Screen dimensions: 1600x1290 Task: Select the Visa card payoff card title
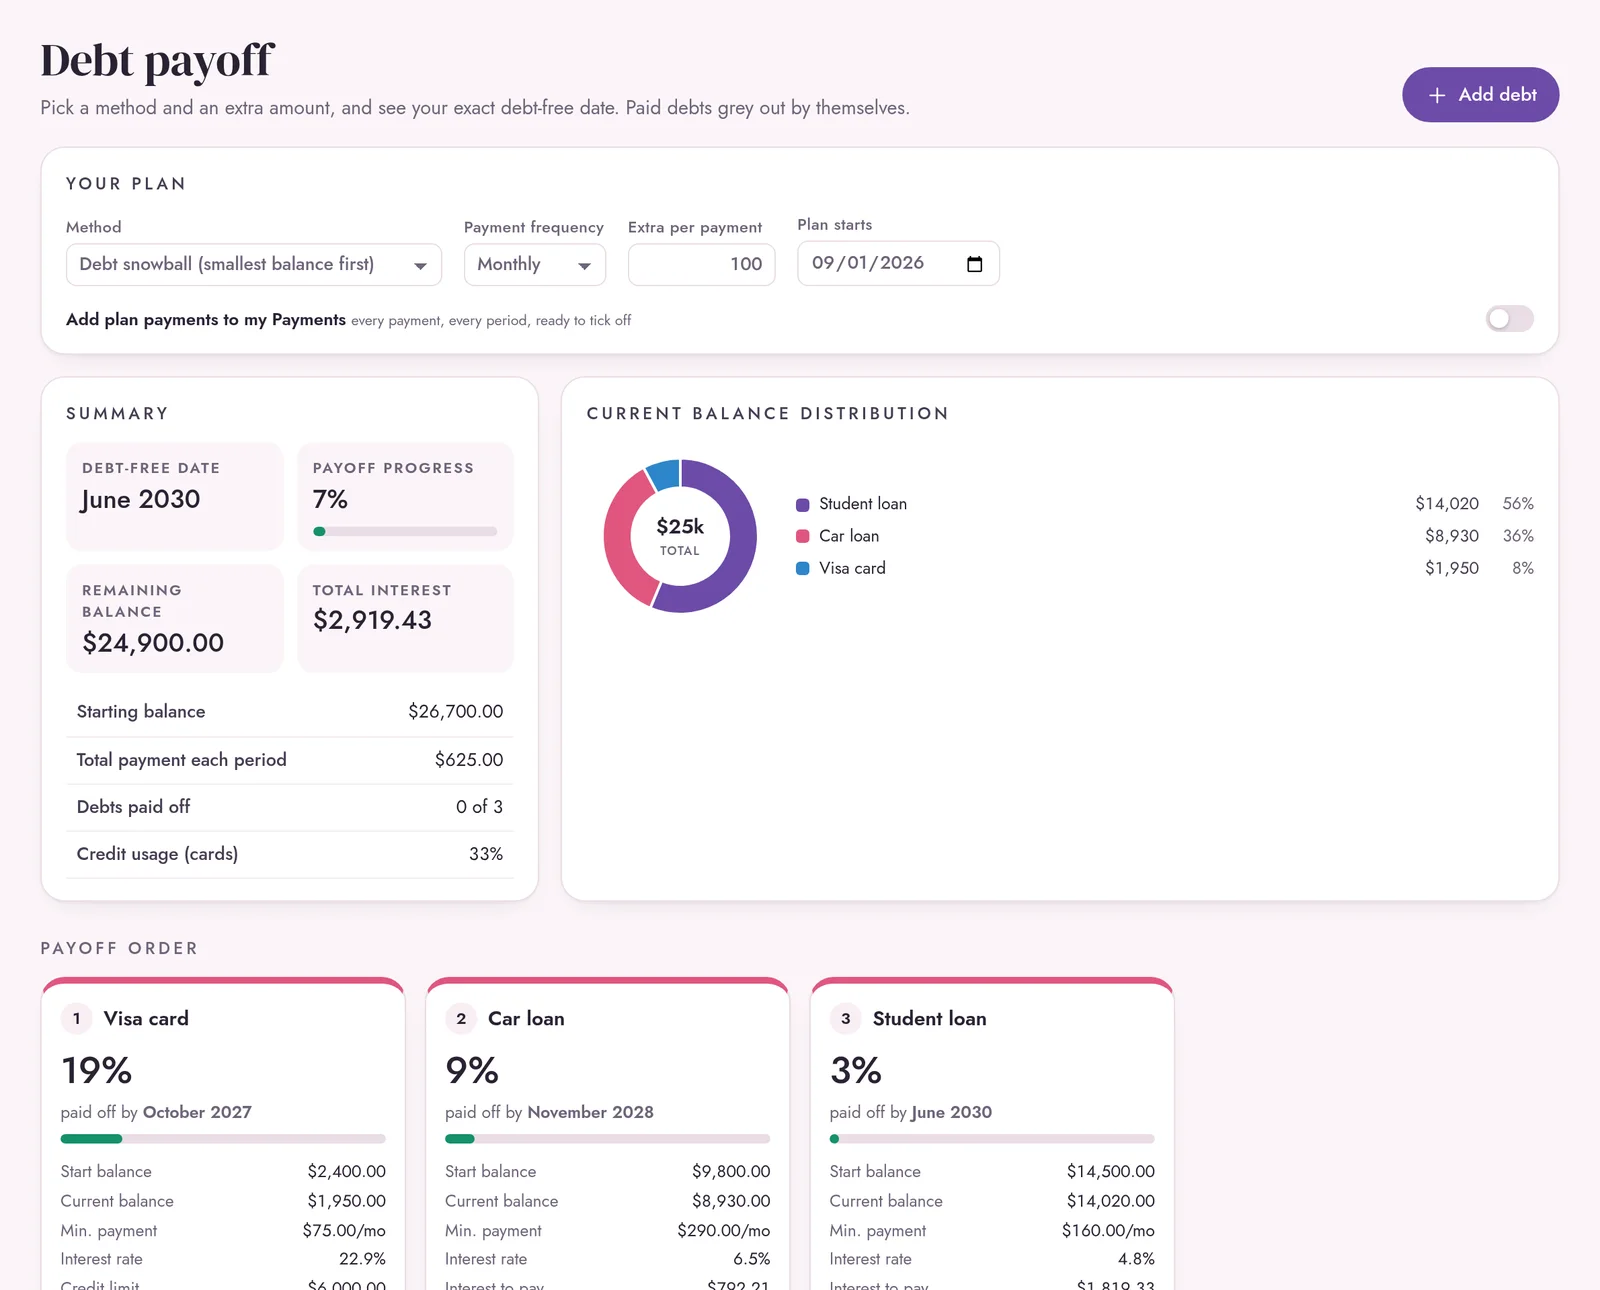coord(146,1019)
